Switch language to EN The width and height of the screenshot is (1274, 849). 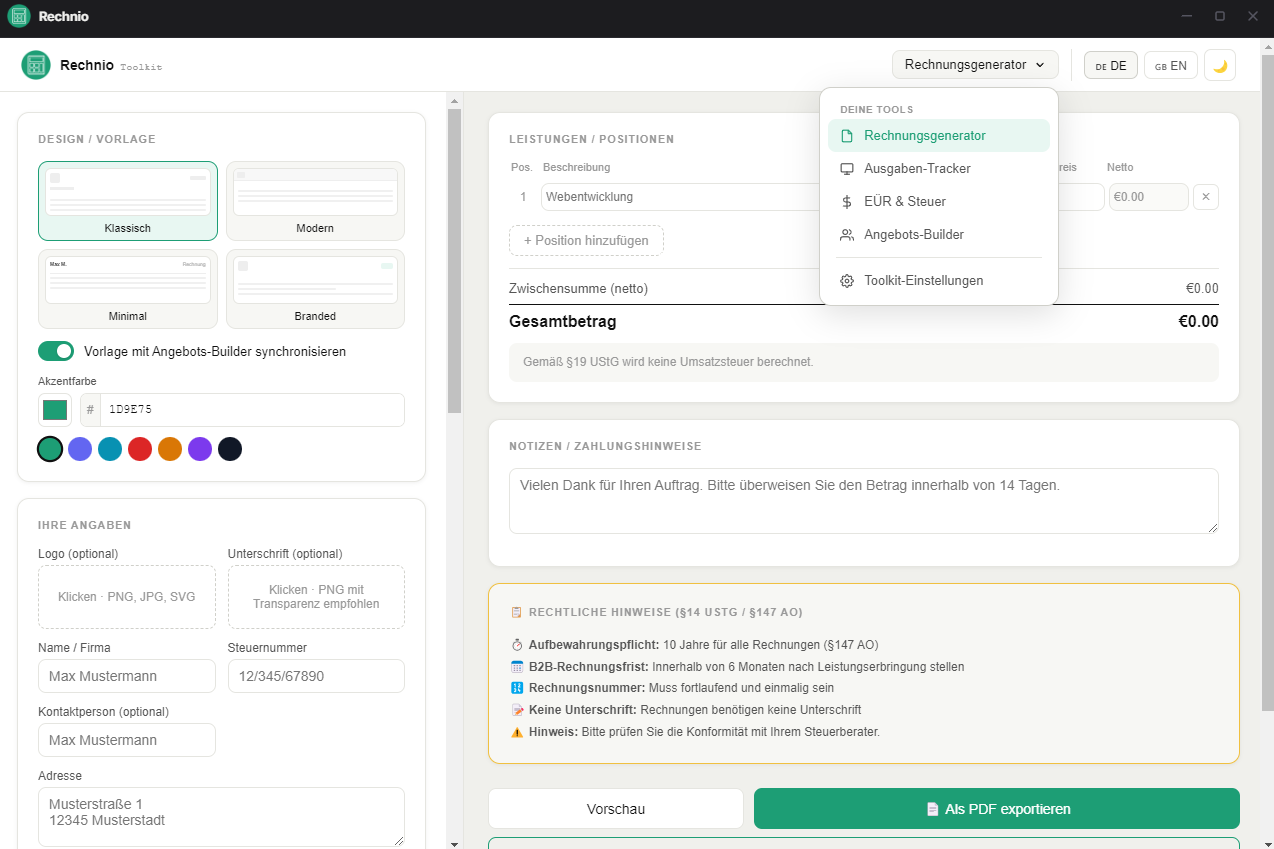(x=1171, y=66)
